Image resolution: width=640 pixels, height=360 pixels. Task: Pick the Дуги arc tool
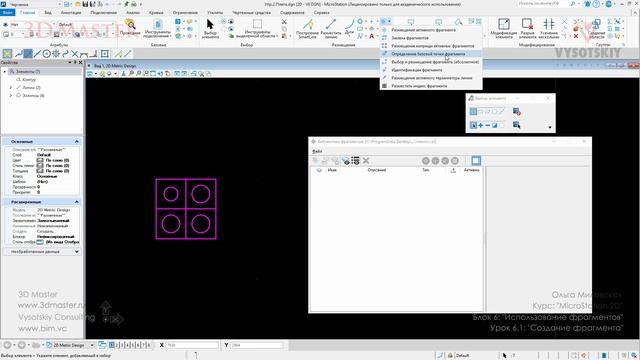349,27
